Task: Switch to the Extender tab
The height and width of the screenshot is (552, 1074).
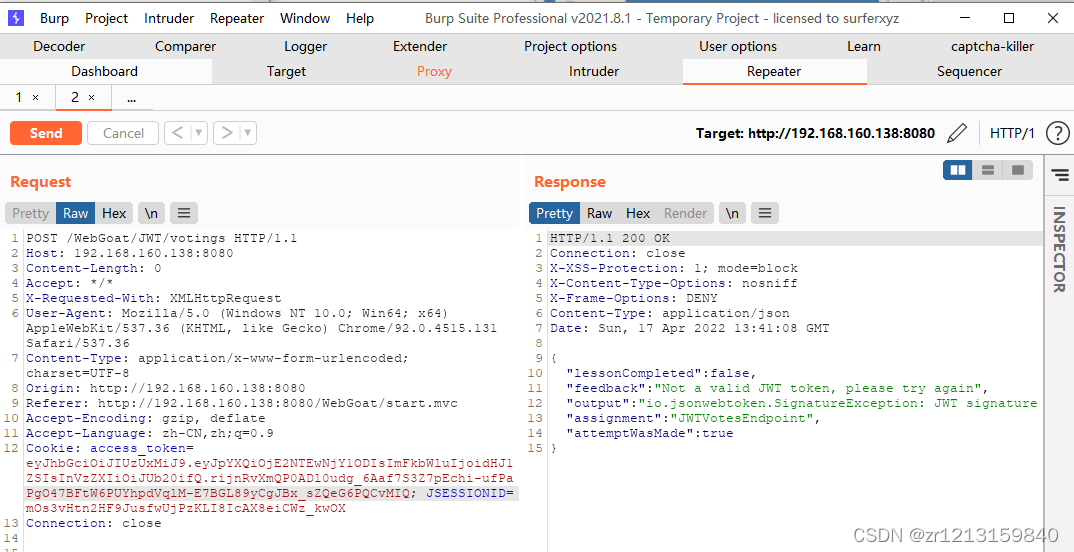Action: click(420, 47)
